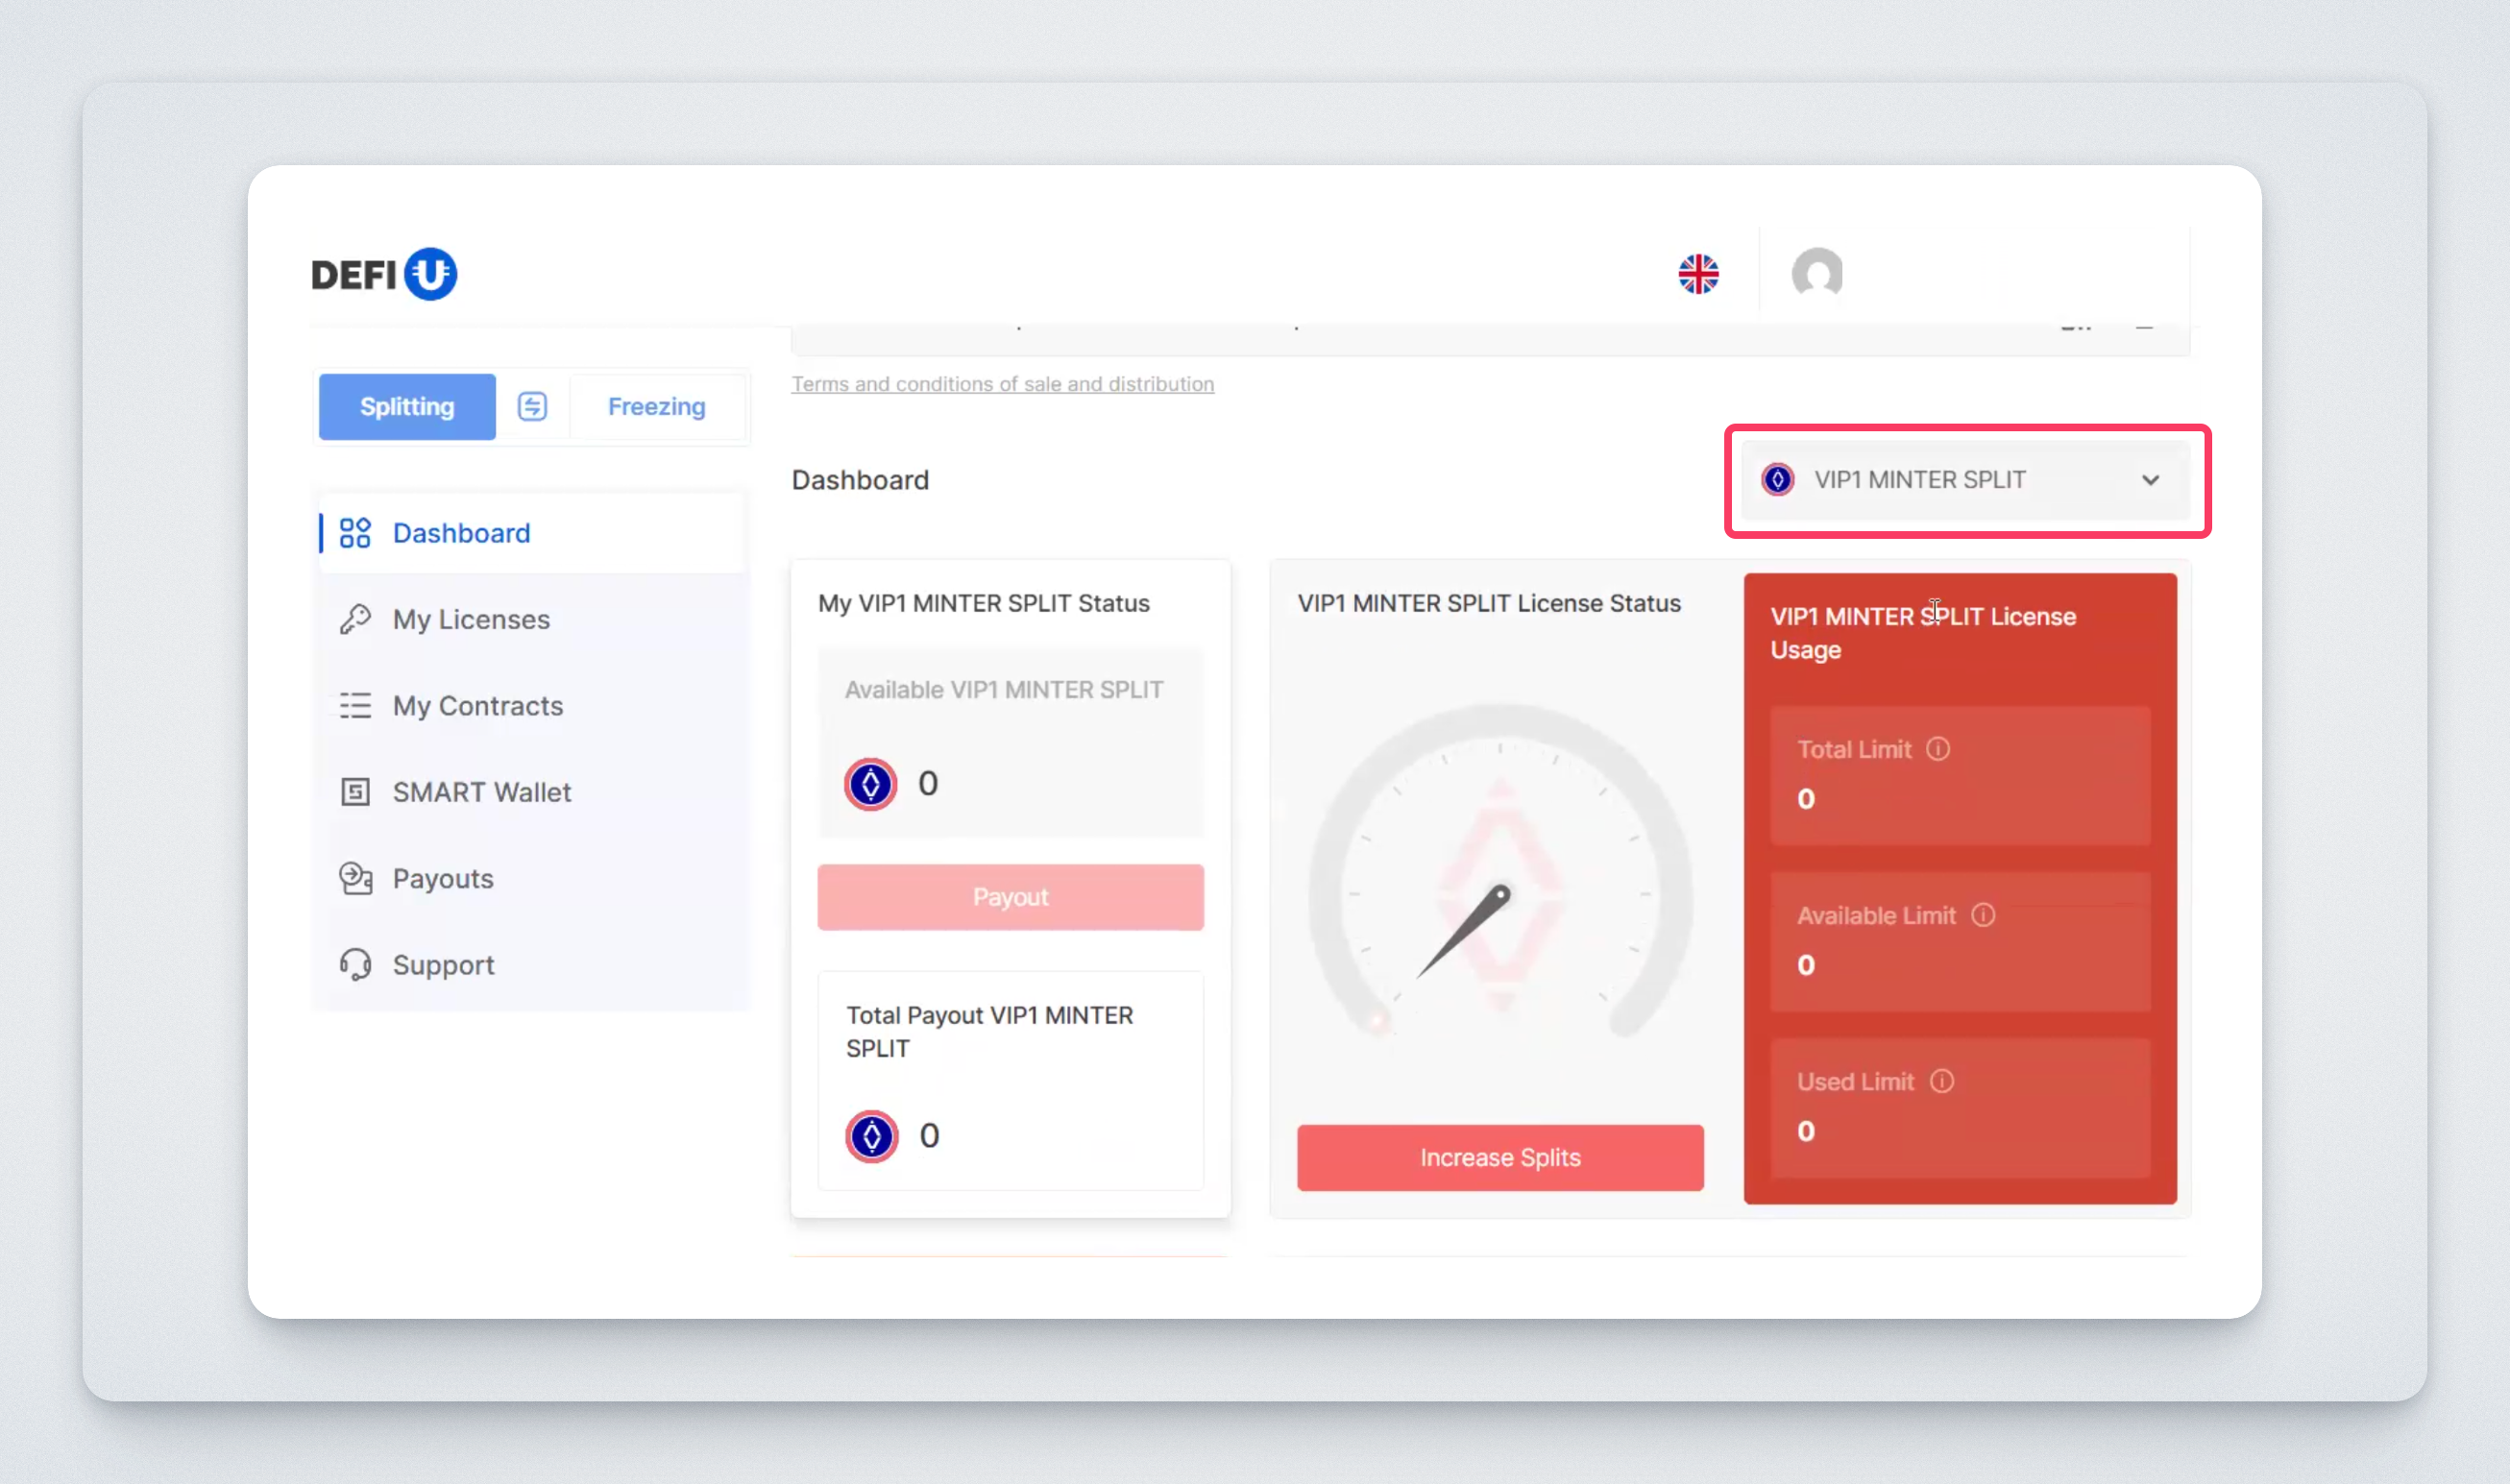Open My Licenses in the sidebar
The width and height of the screenshot is (2510, 1484).
(470, 620)
